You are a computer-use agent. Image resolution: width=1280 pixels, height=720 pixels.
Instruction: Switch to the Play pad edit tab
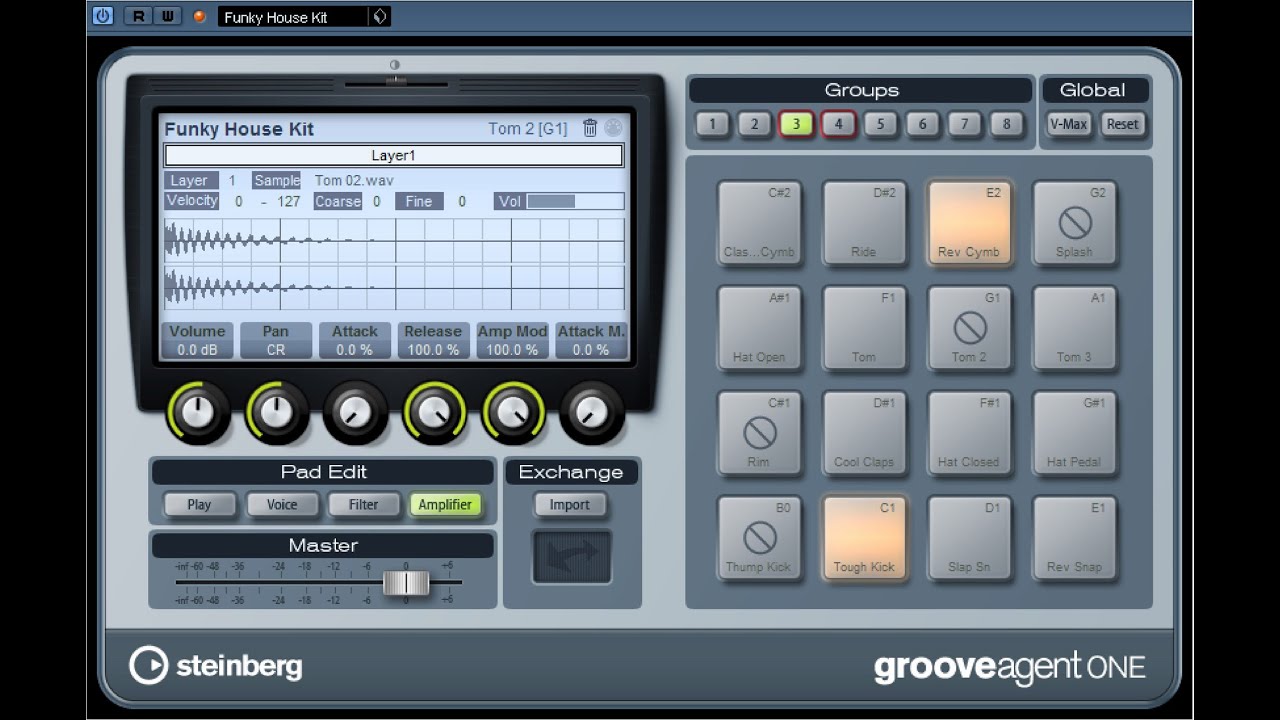(199, 505)
